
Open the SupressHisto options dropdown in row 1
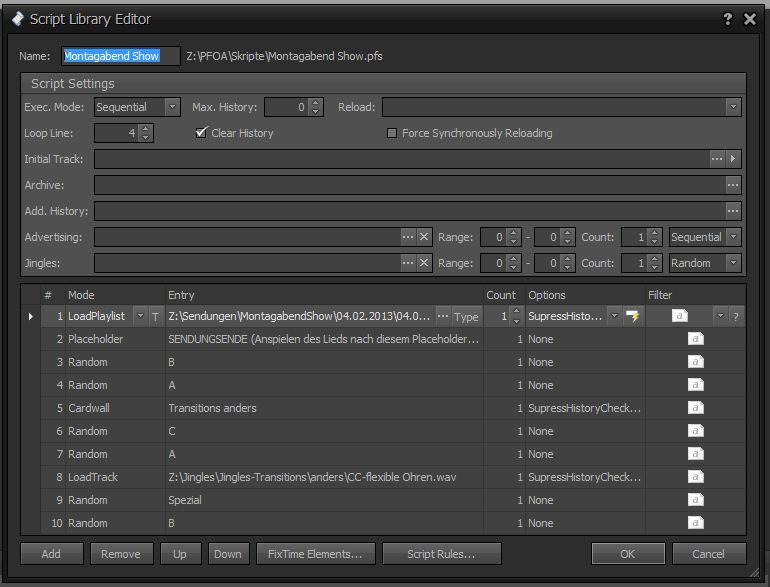click(614, 316)
